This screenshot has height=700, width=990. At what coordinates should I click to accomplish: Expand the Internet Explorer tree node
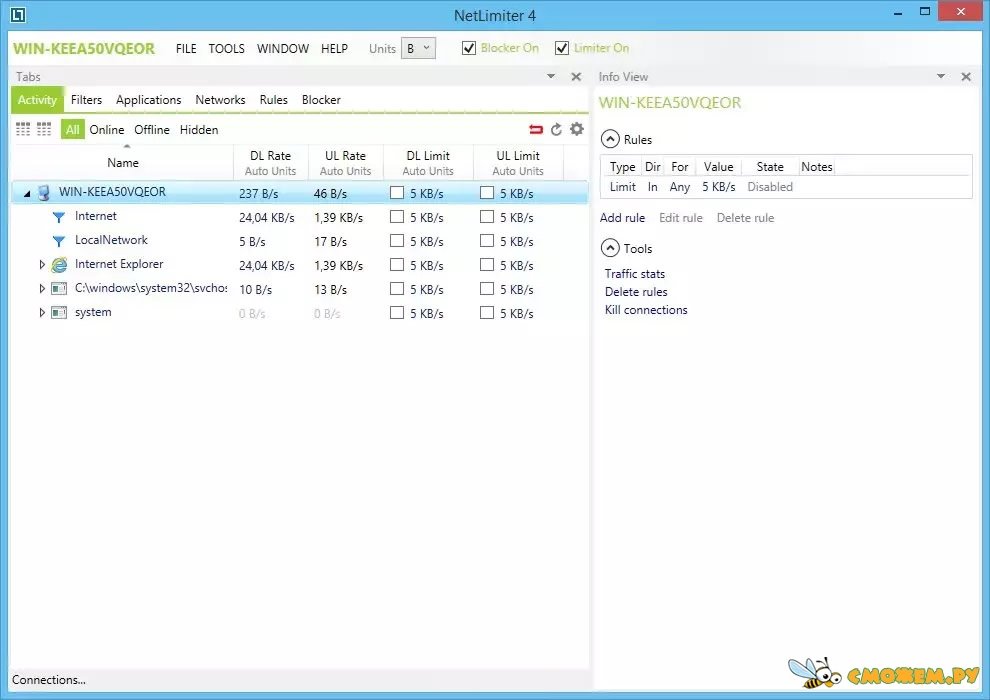pyautogui.click(x=42, y=265)
